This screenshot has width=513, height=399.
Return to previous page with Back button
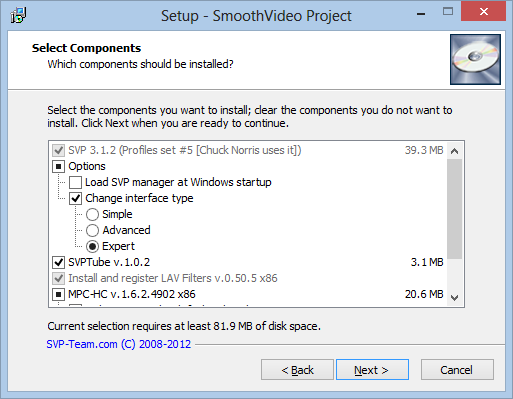pyautogui.click(x=297, y=370)
